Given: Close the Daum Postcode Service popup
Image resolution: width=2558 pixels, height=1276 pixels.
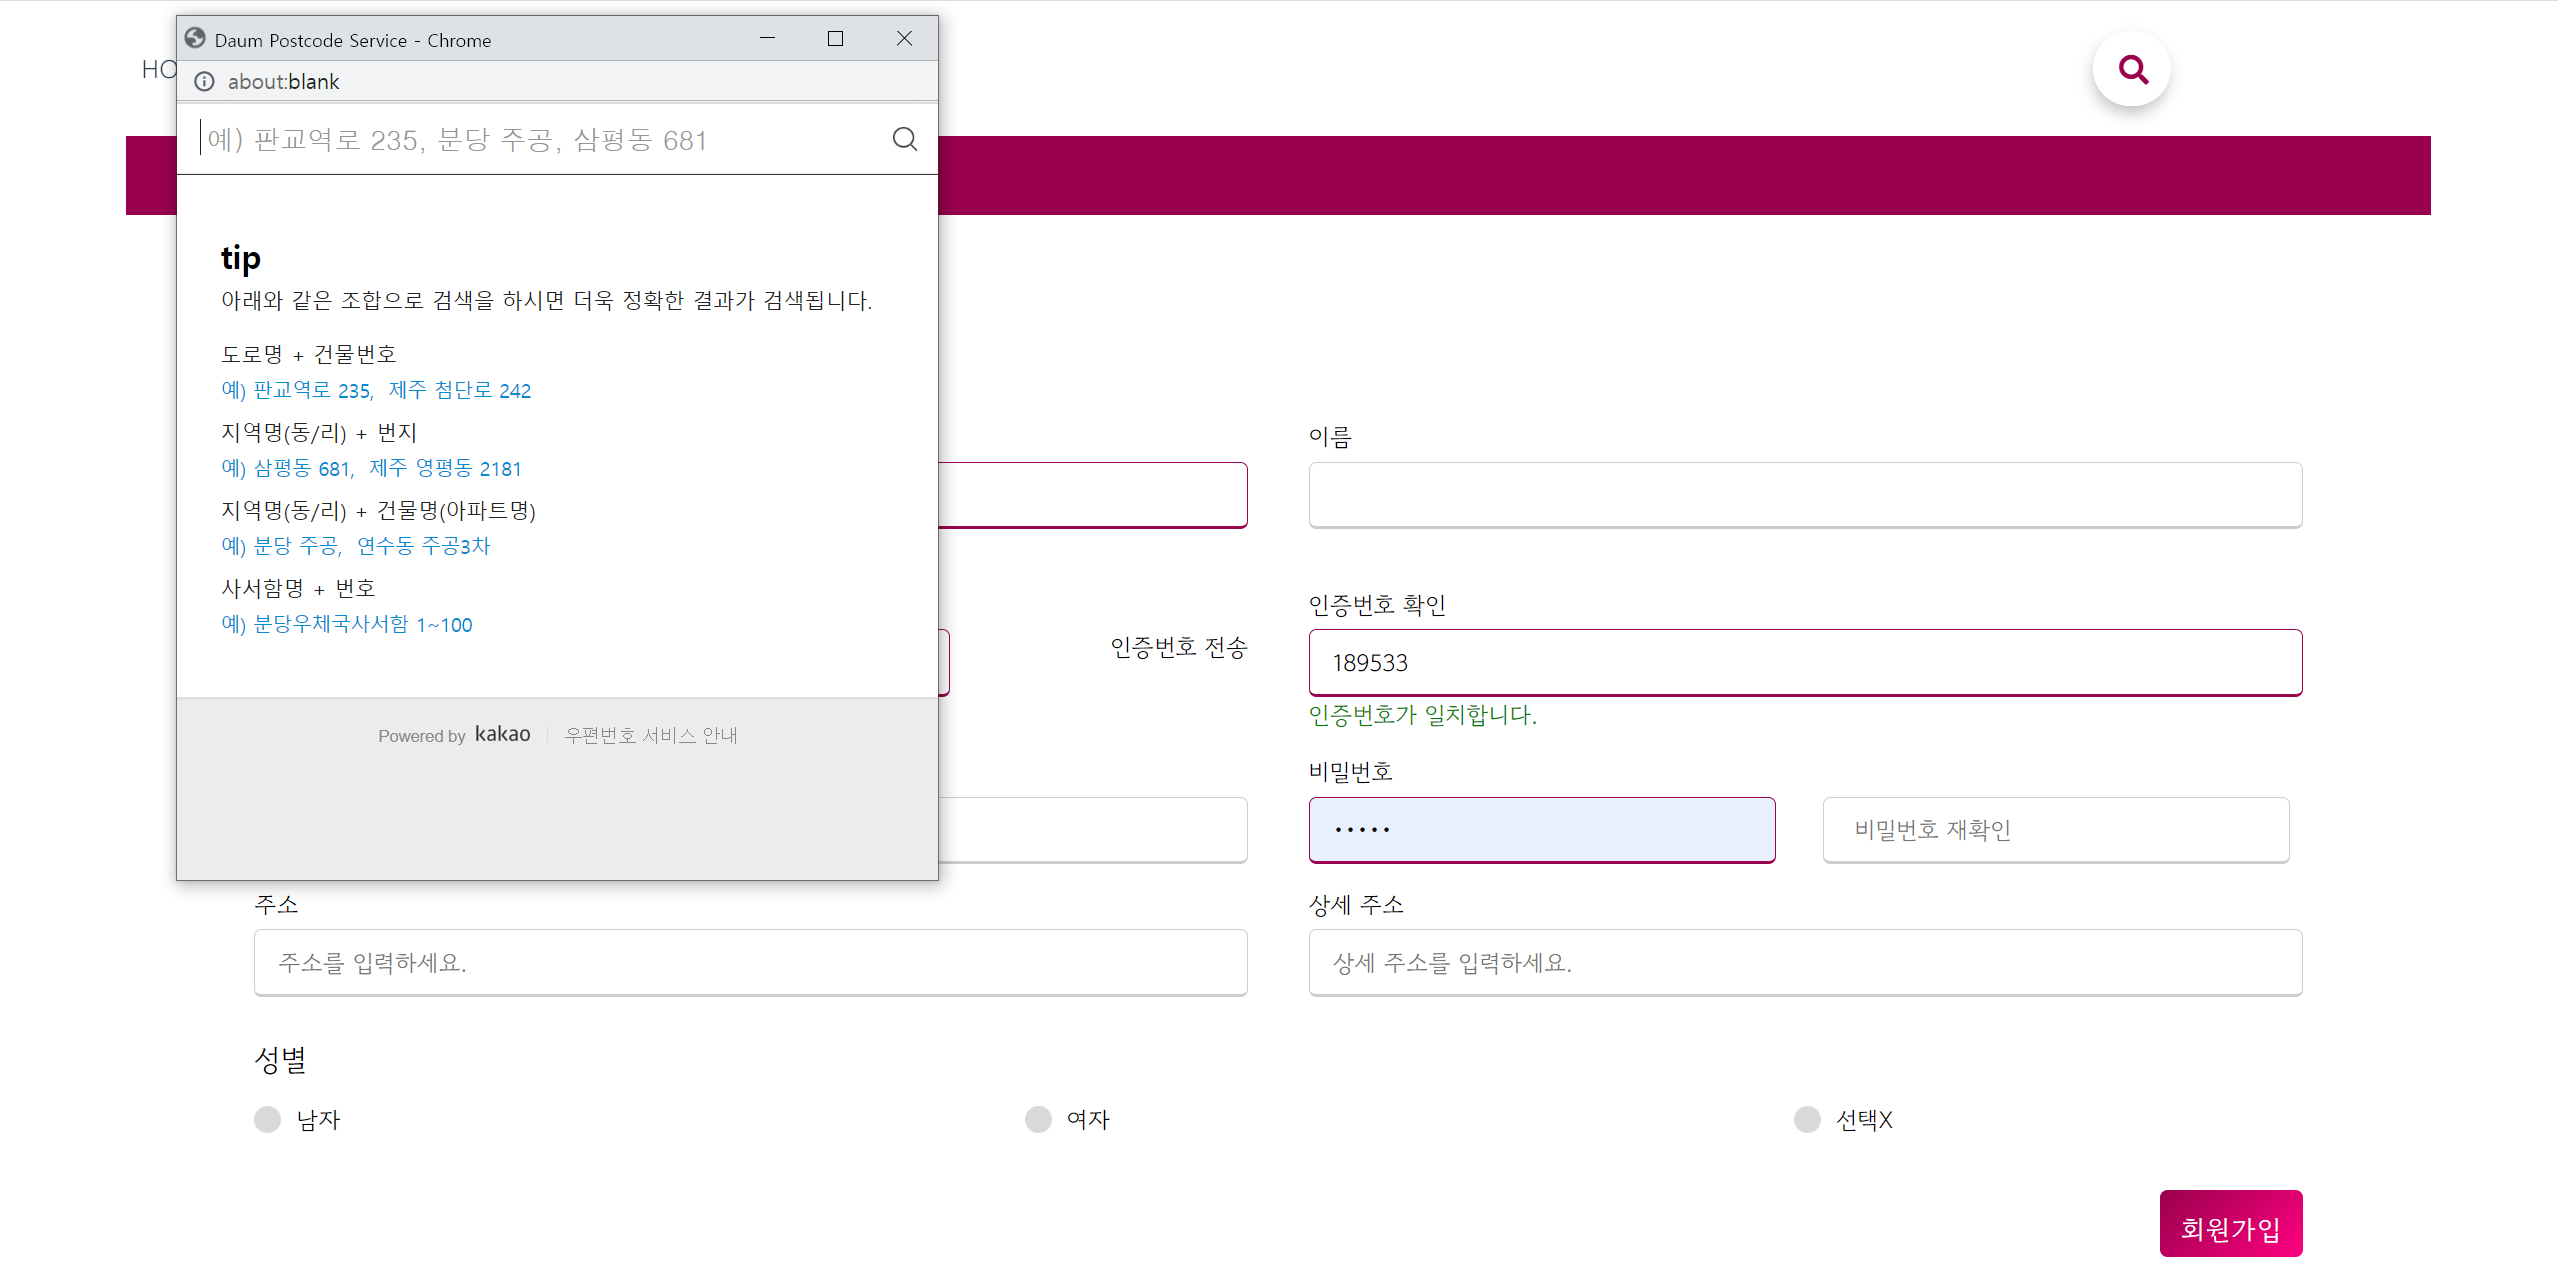Looking at the screenshot, I should [904, 39].
